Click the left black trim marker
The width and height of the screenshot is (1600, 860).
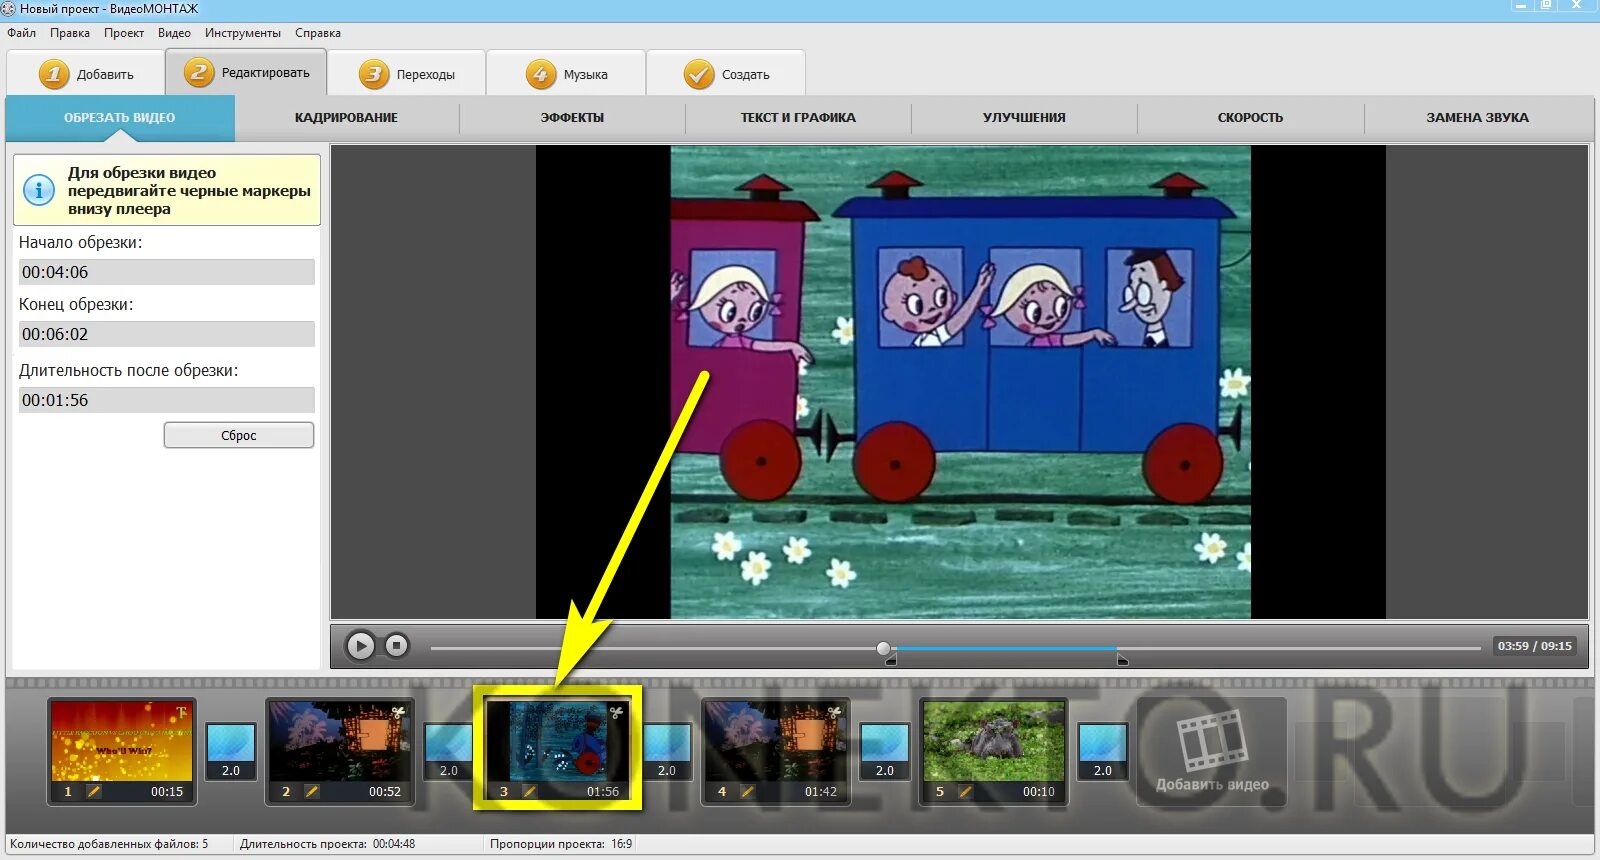(x=891, y=660)
